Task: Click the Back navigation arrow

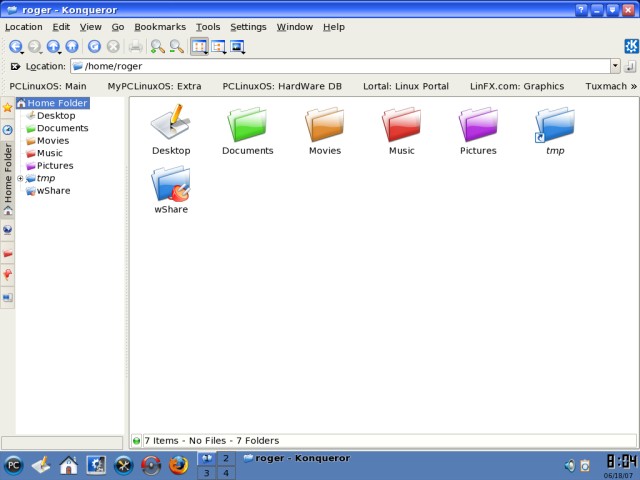Action: [15, 47]
